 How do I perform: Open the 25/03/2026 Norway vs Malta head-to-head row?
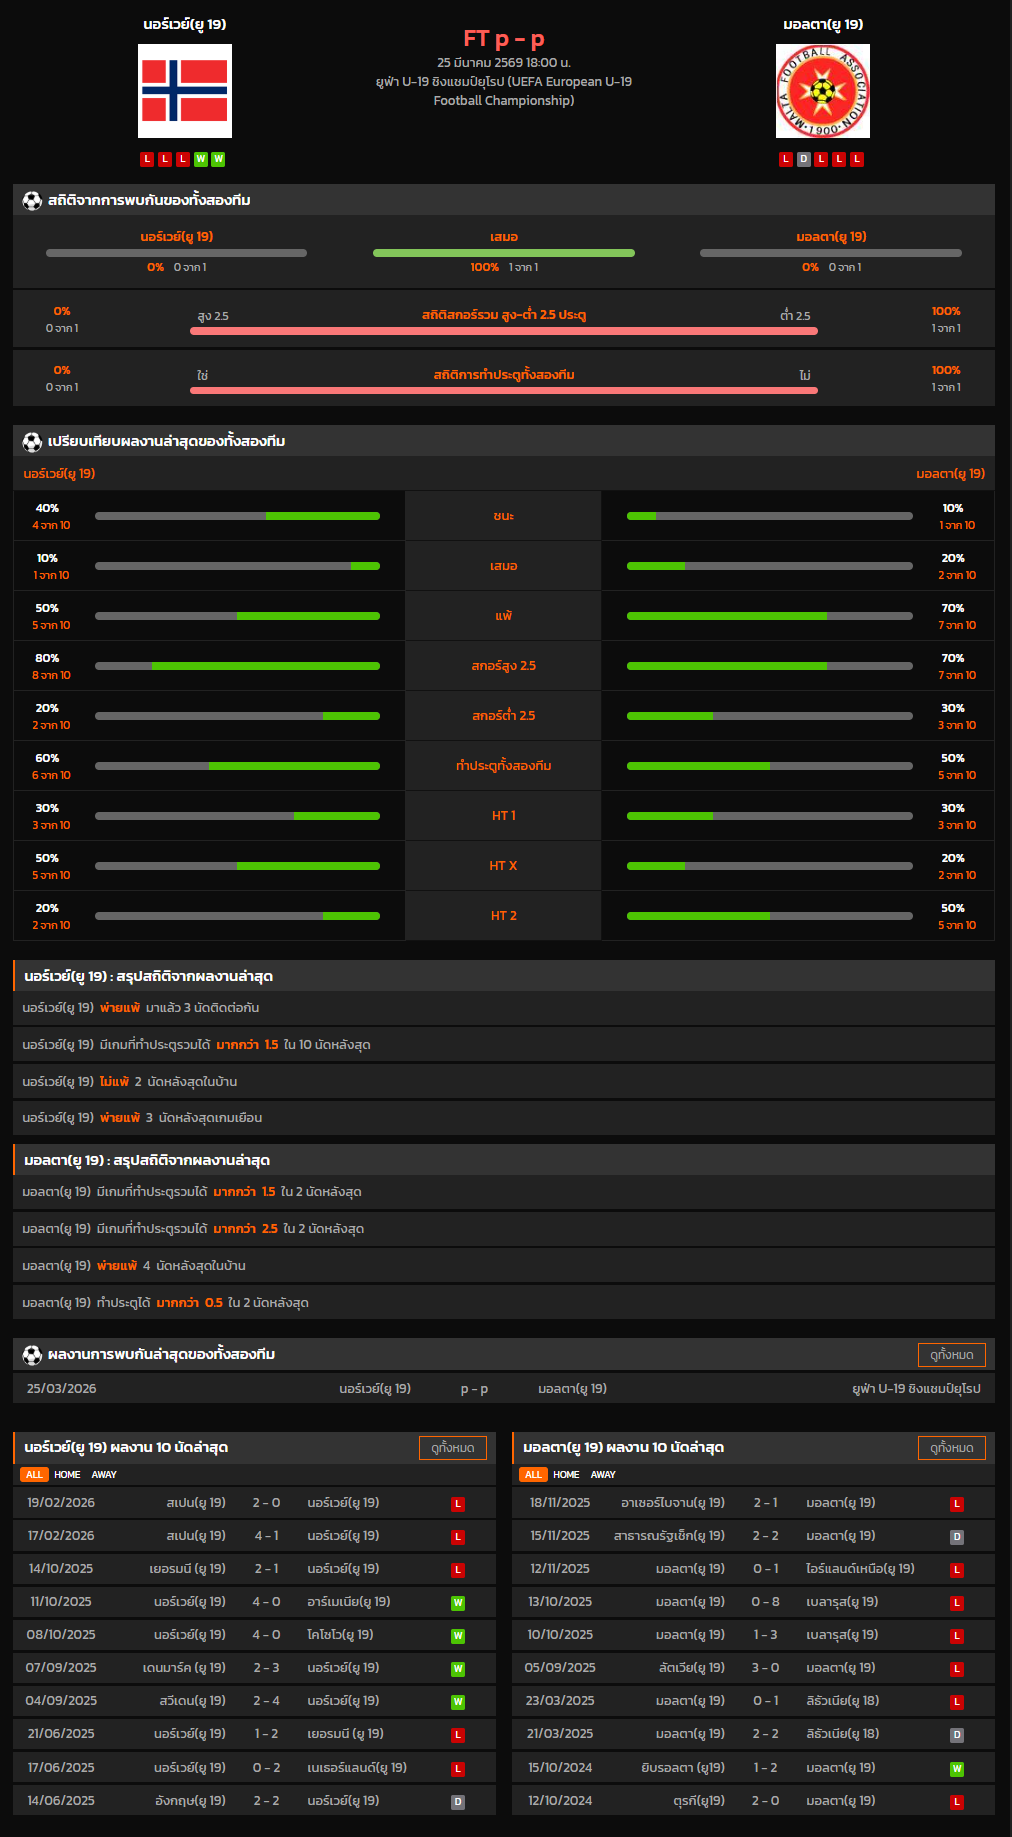[x=504, y=1389]
